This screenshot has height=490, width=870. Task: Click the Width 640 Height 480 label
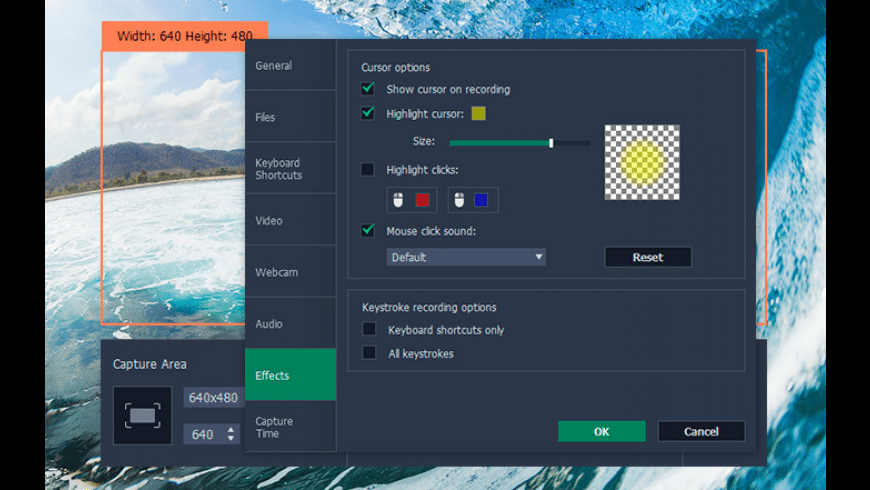tap(185, 36)
